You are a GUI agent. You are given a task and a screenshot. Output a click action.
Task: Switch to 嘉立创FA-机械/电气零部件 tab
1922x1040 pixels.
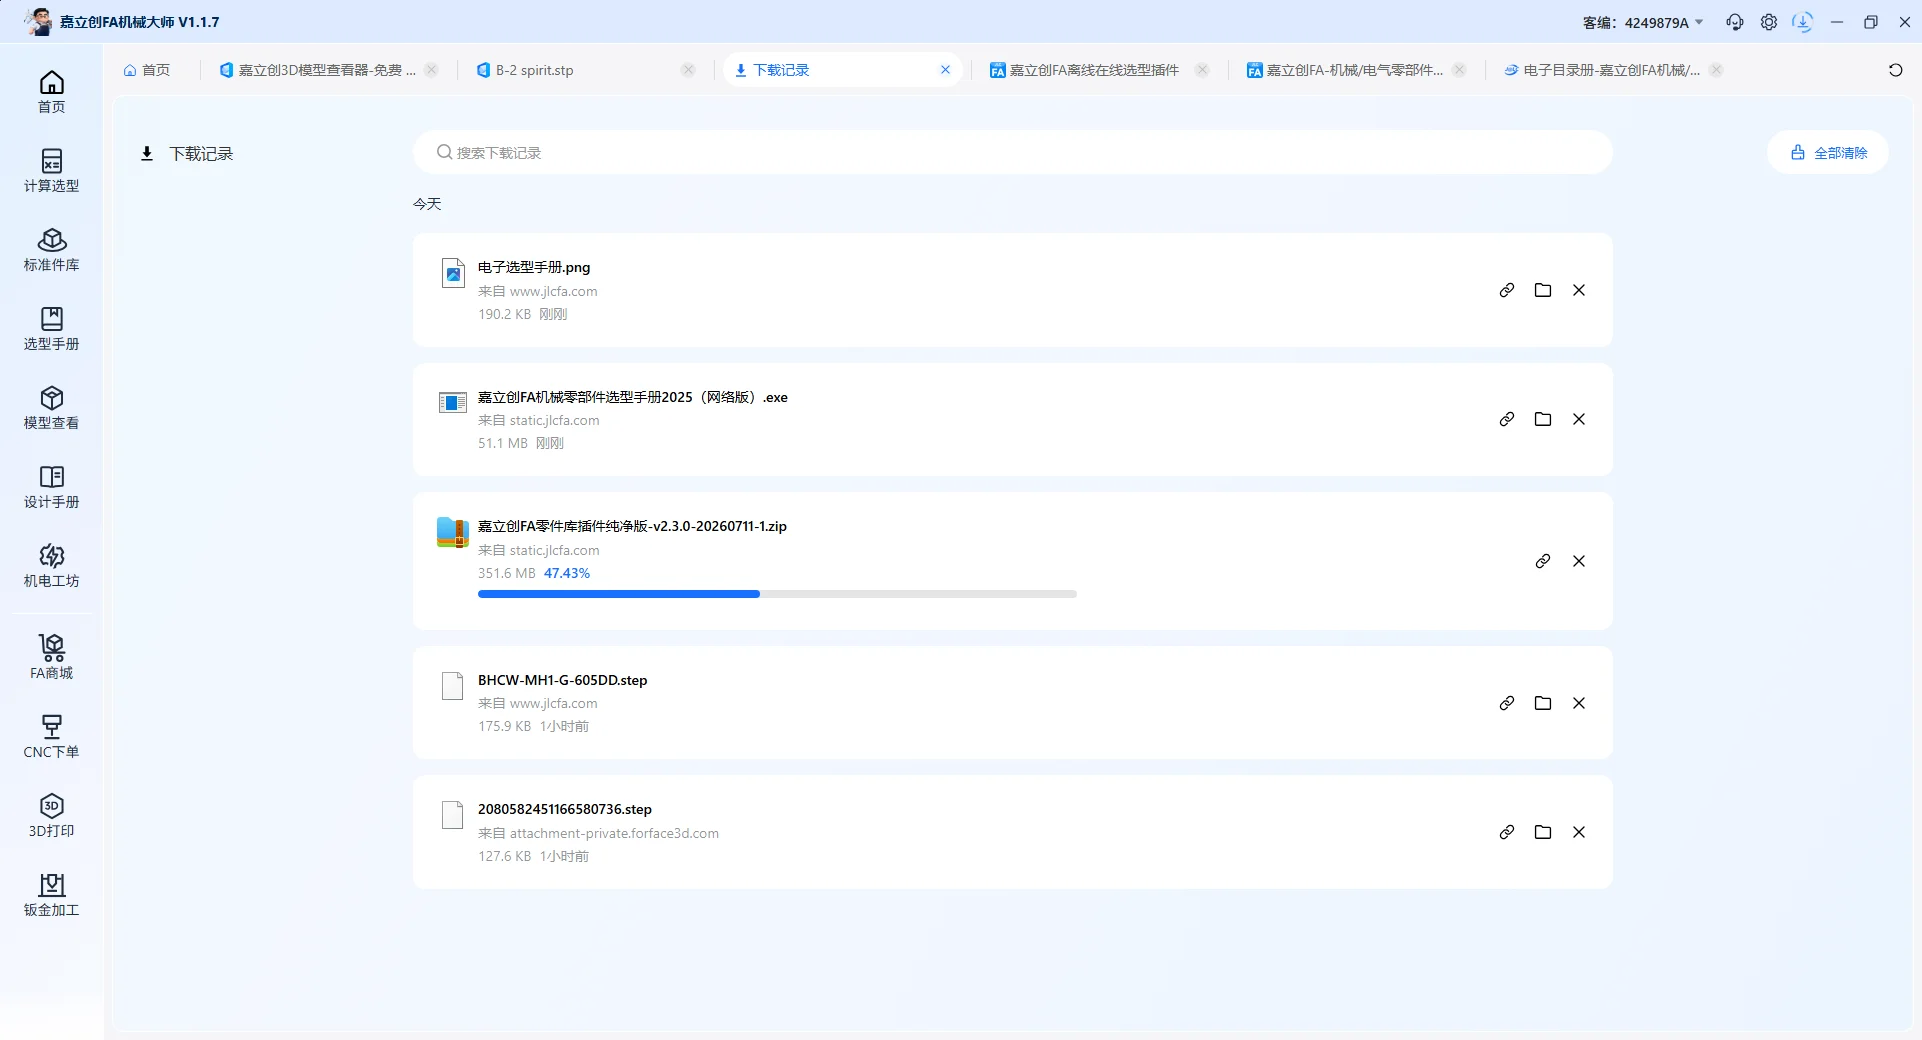[x=1345, y=70]
